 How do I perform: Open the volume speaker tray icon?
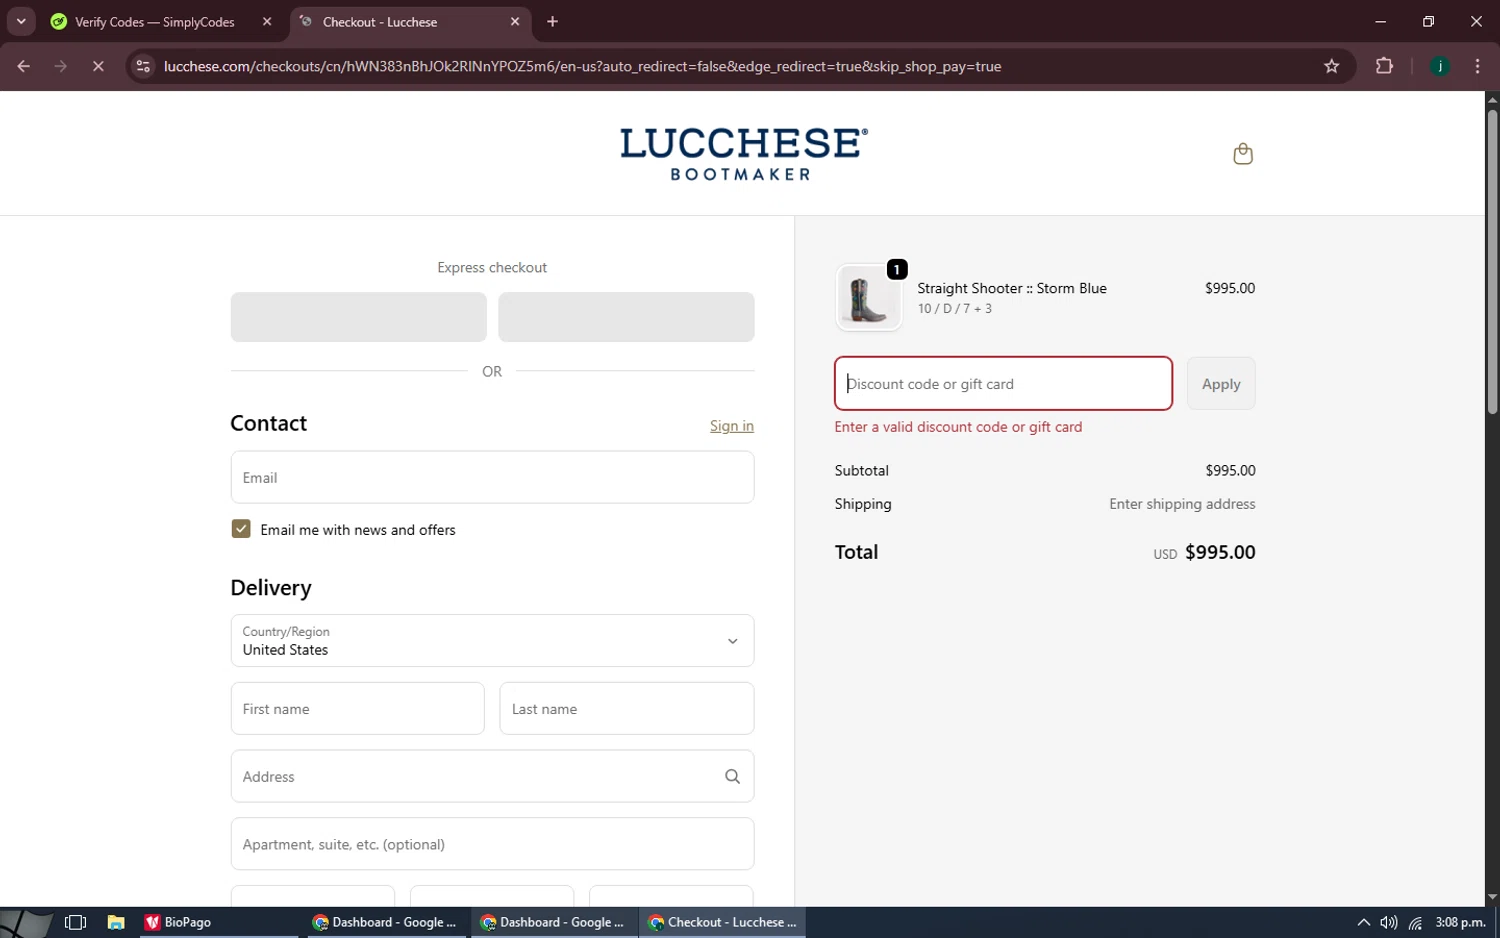point(1389,922)
